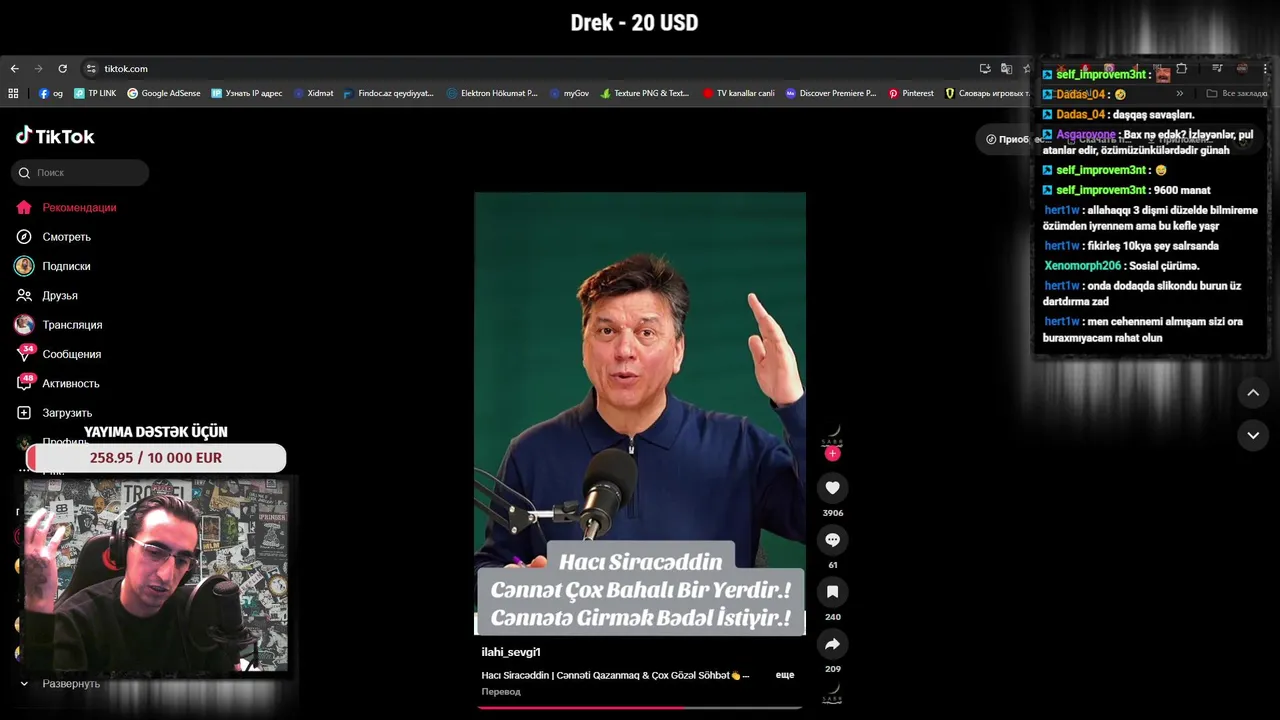Open the Xidmət bookmark
The image size is (1280, 720).
313,93
